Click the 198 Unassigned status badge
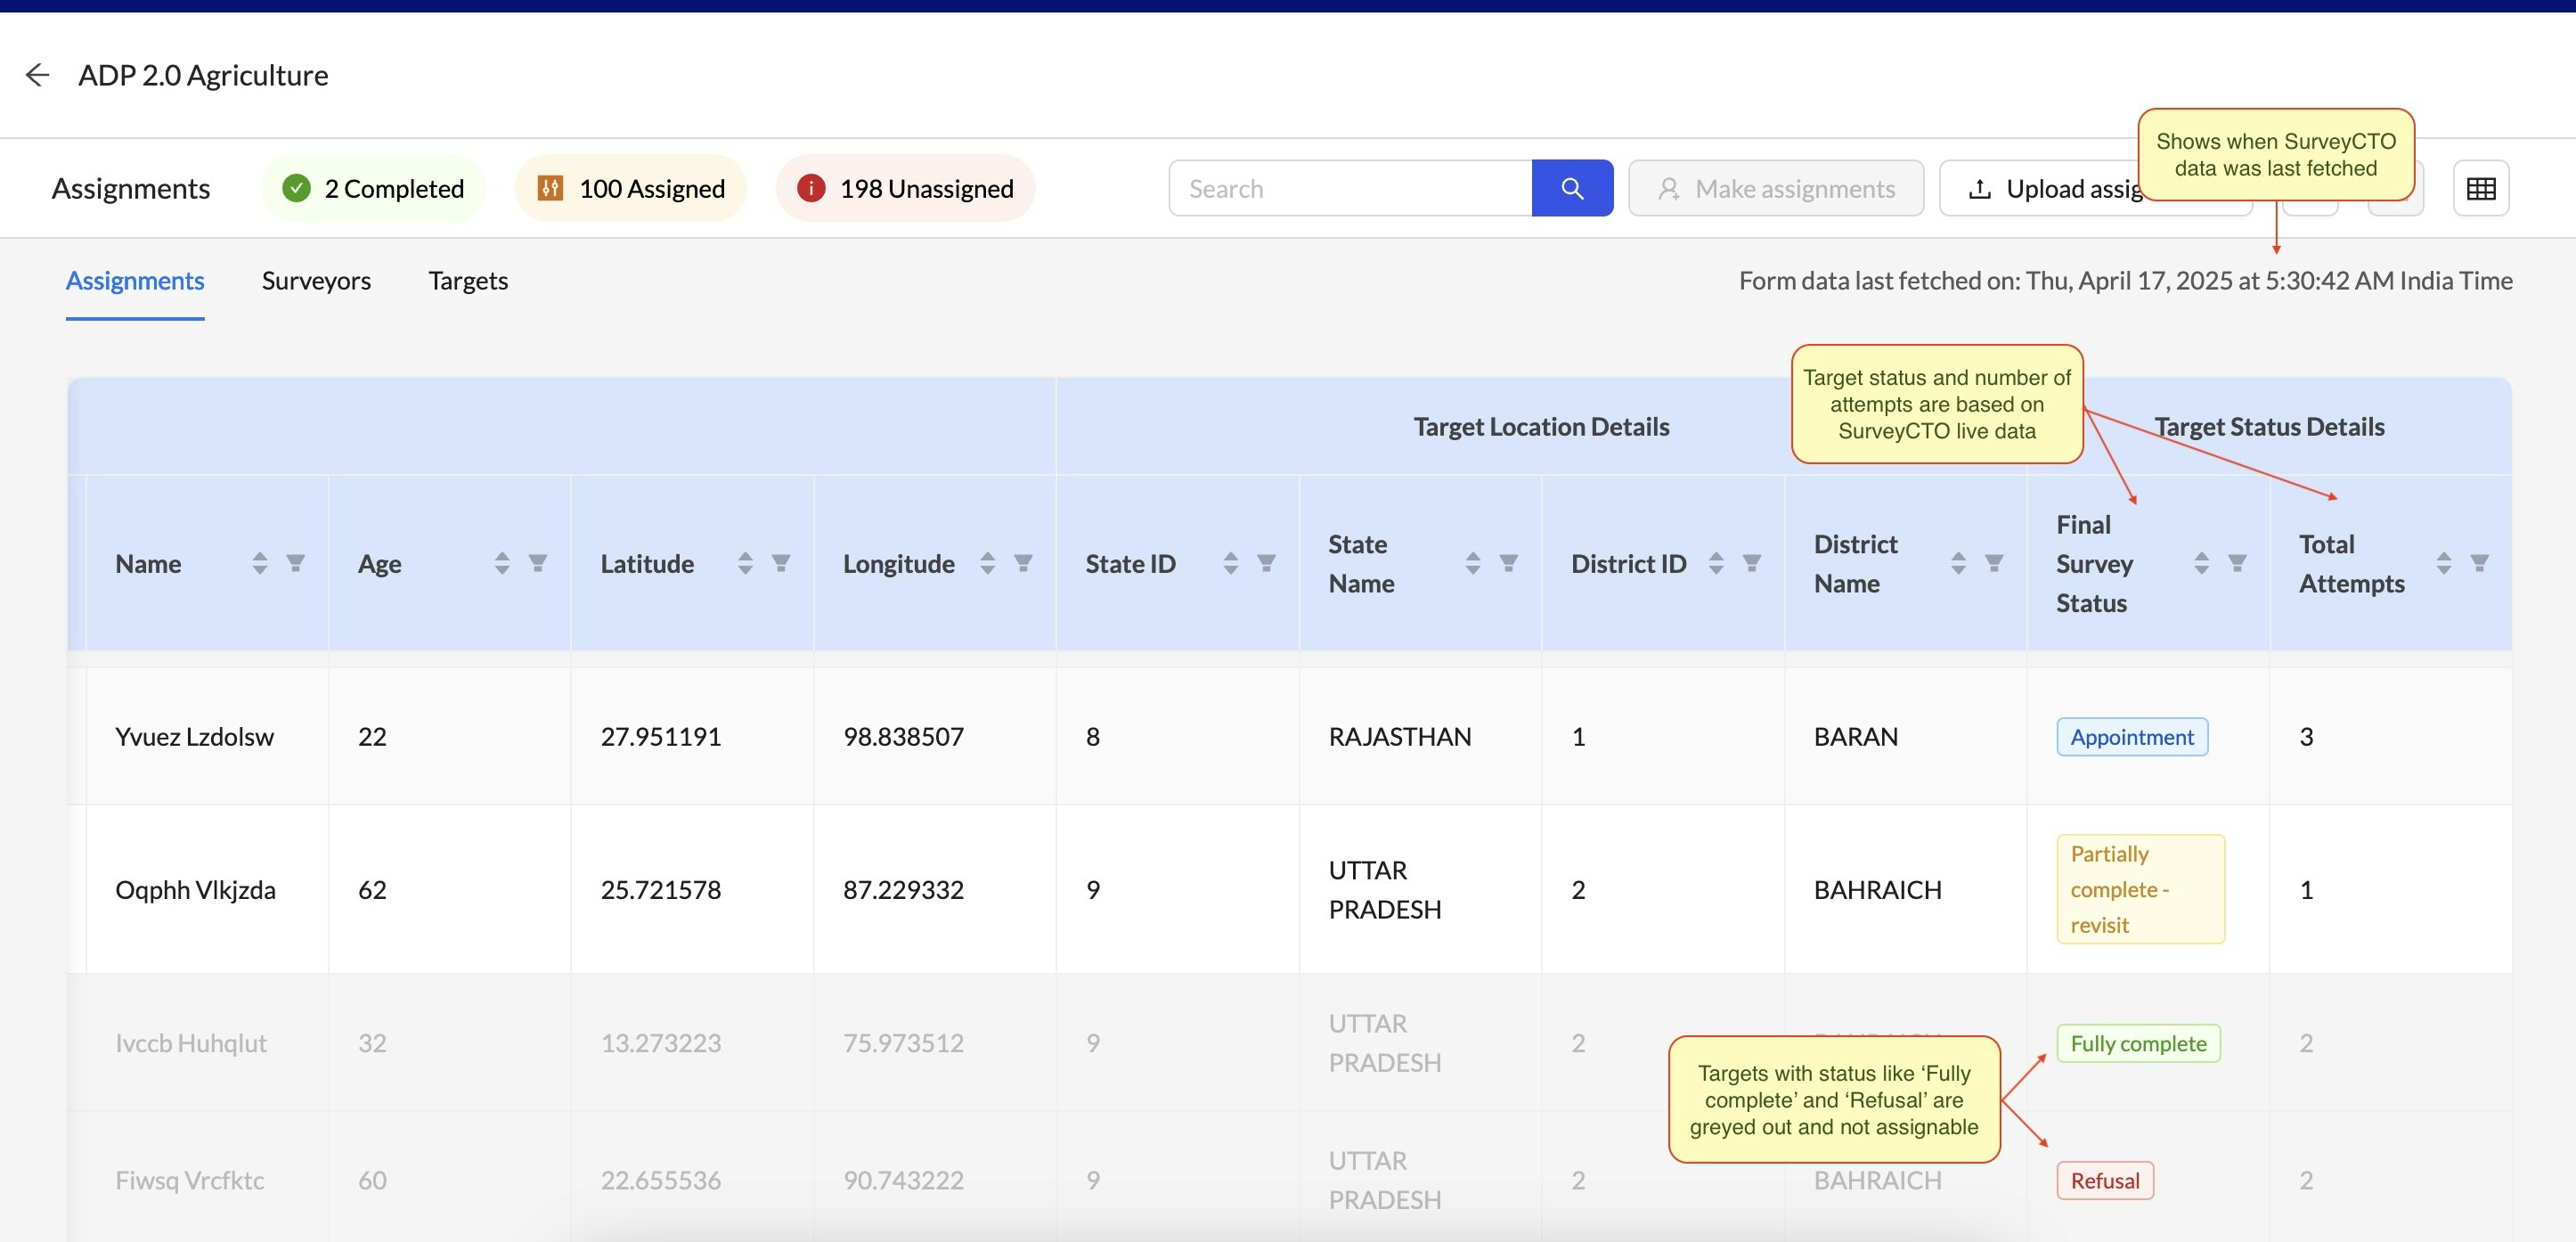Image resolution: width=2576 pixels, height=1242 pixels. pos(905,188)
